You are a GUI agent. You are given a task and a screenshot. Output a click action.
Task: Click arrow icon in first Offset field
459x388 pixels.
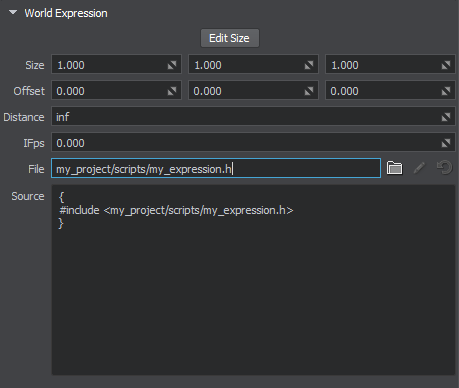172,91
